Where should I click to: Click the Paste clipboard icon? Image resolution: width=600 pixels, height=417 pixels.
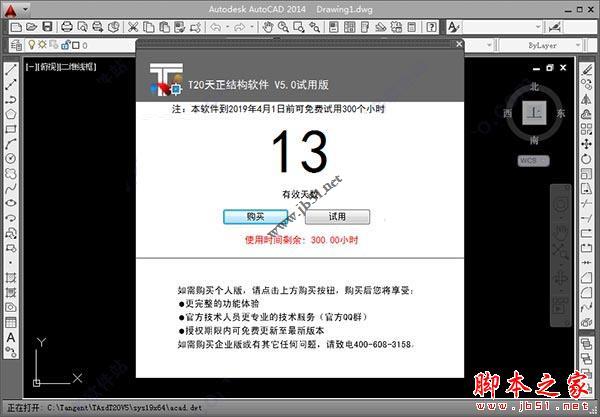point(164,27)
